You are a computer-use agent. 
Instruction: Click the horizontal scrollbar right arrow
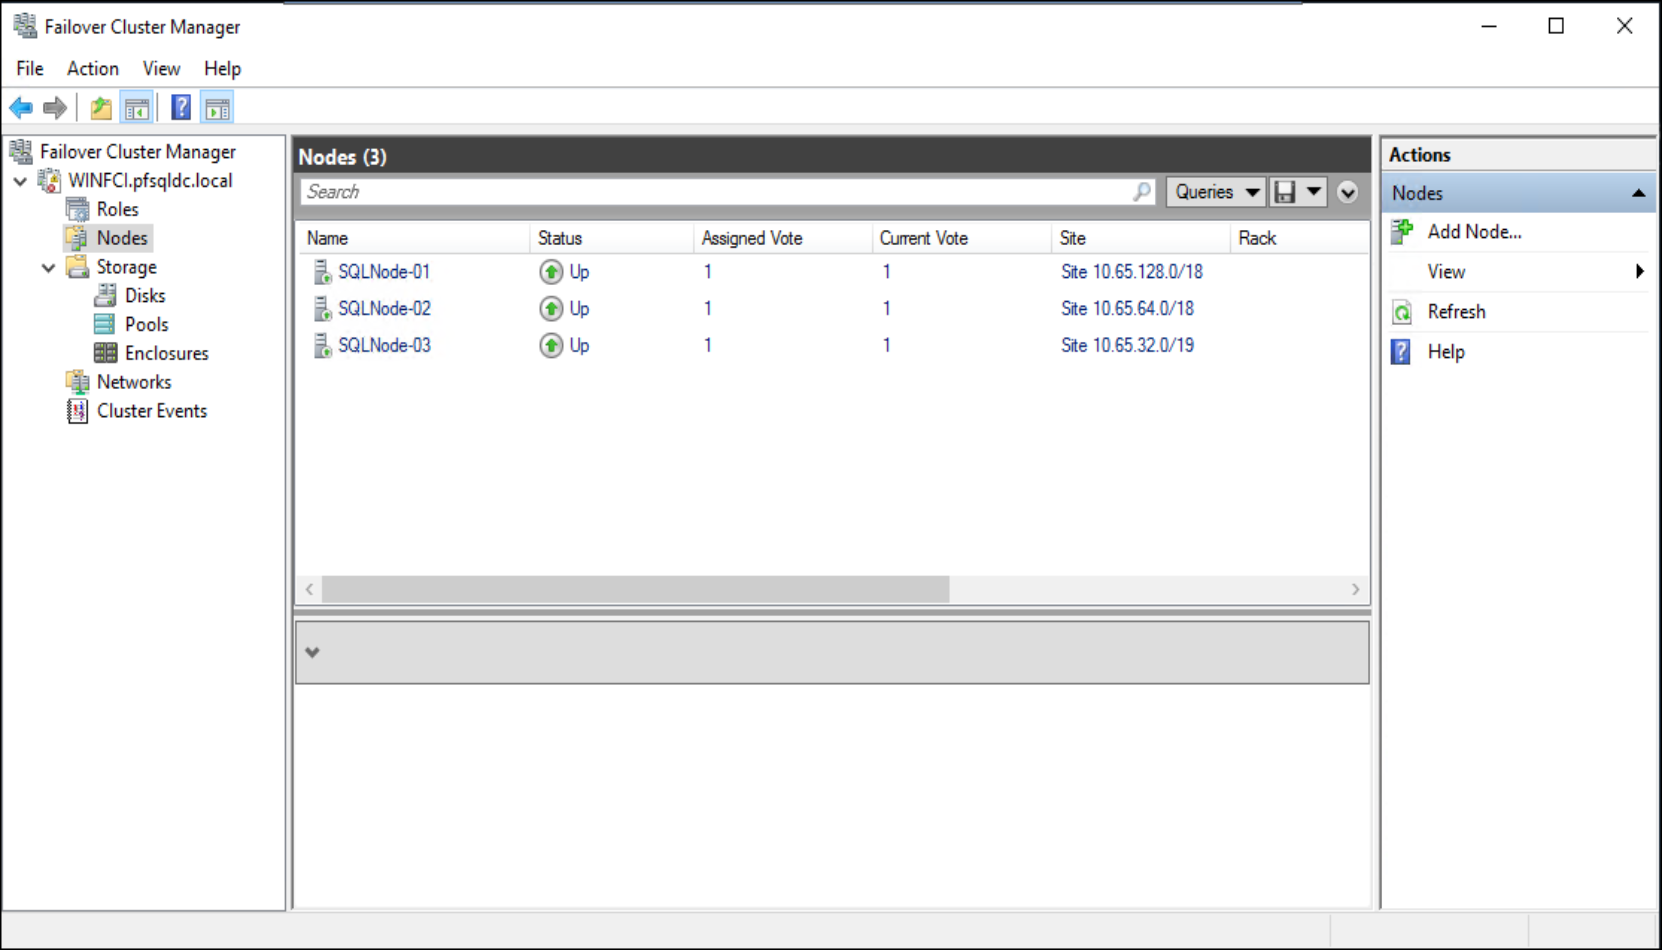[x=1356, y=590]
